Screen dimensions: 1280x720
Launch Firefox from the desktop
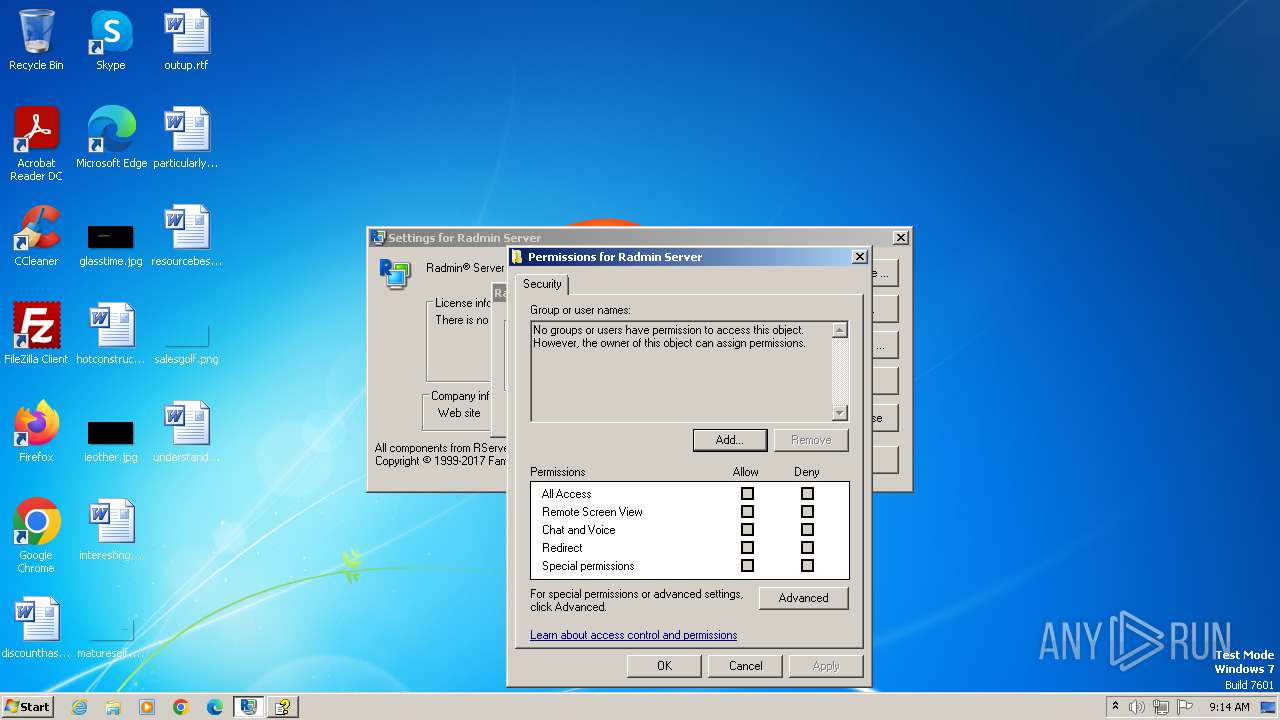point(36,431)
